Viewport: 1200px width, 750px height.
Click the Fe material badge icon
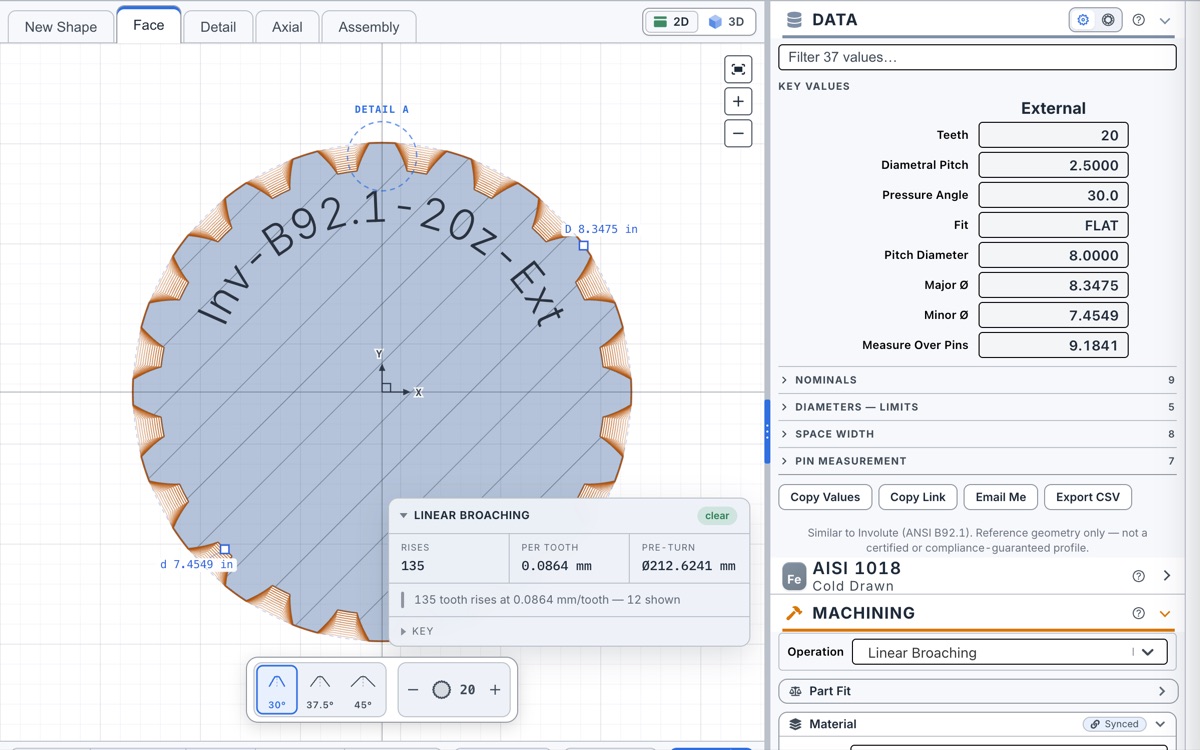pyautogui.click(x=794, y=576)
